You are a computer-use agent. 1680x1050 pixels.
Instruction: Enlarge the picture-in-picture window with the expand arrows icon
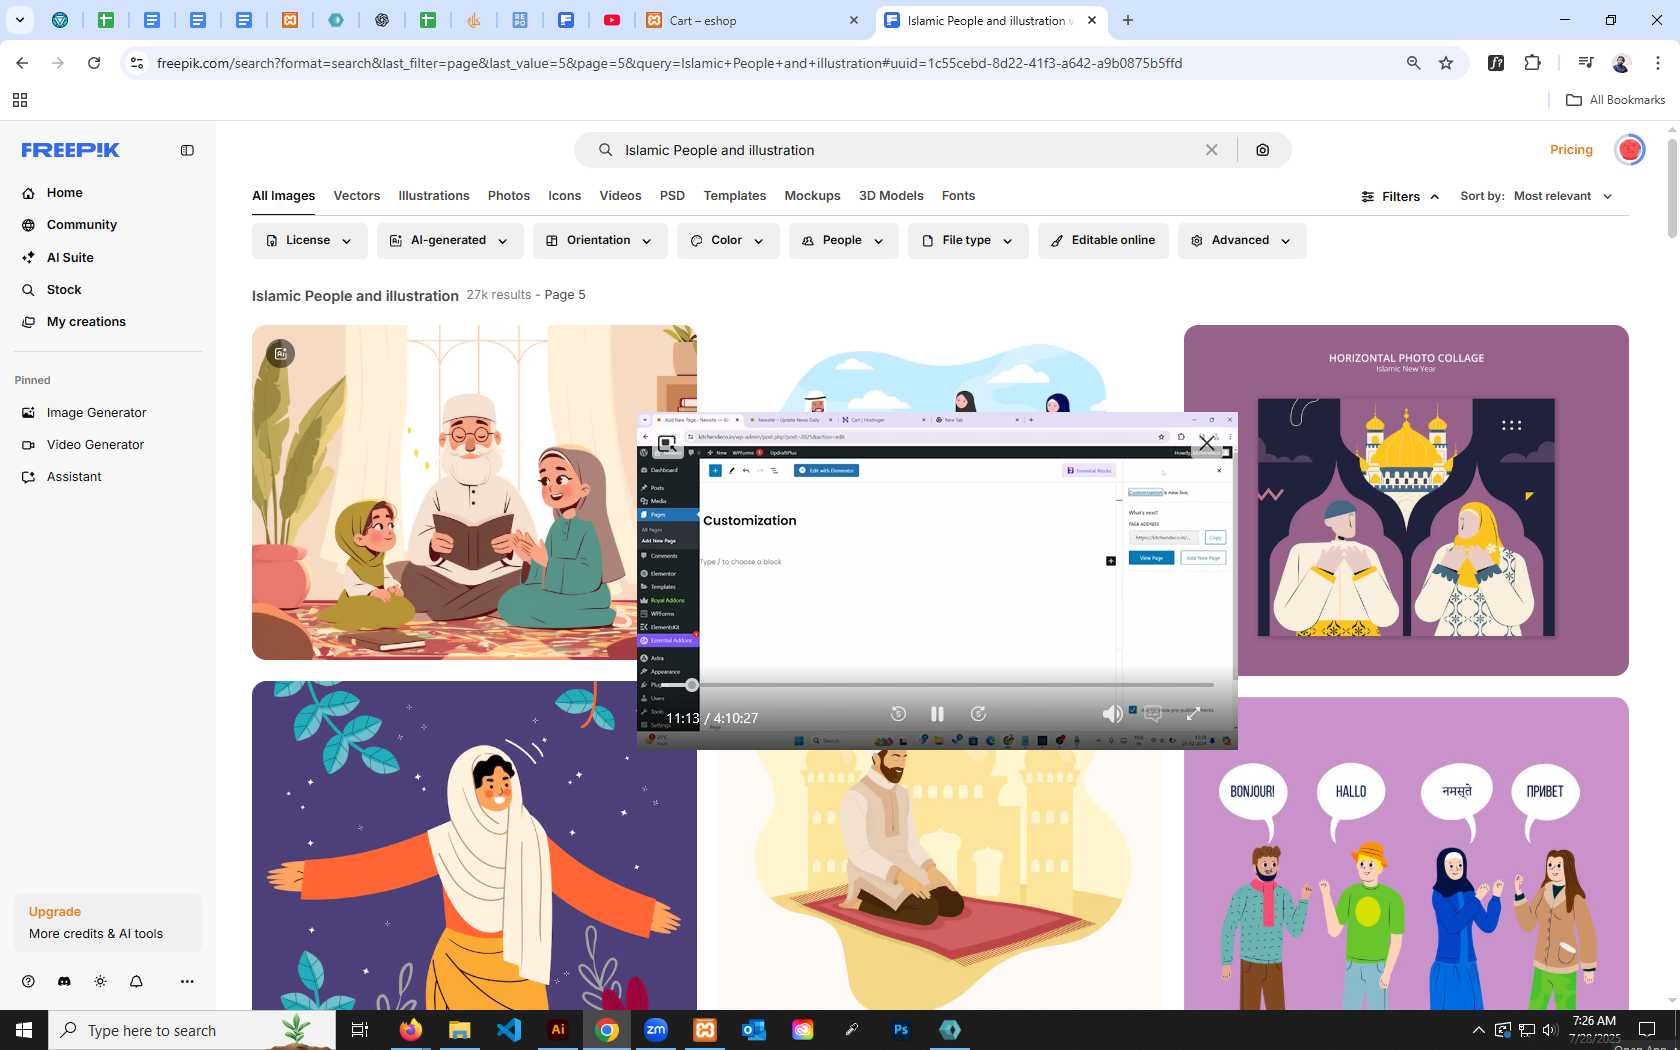tap(1193, 714)
